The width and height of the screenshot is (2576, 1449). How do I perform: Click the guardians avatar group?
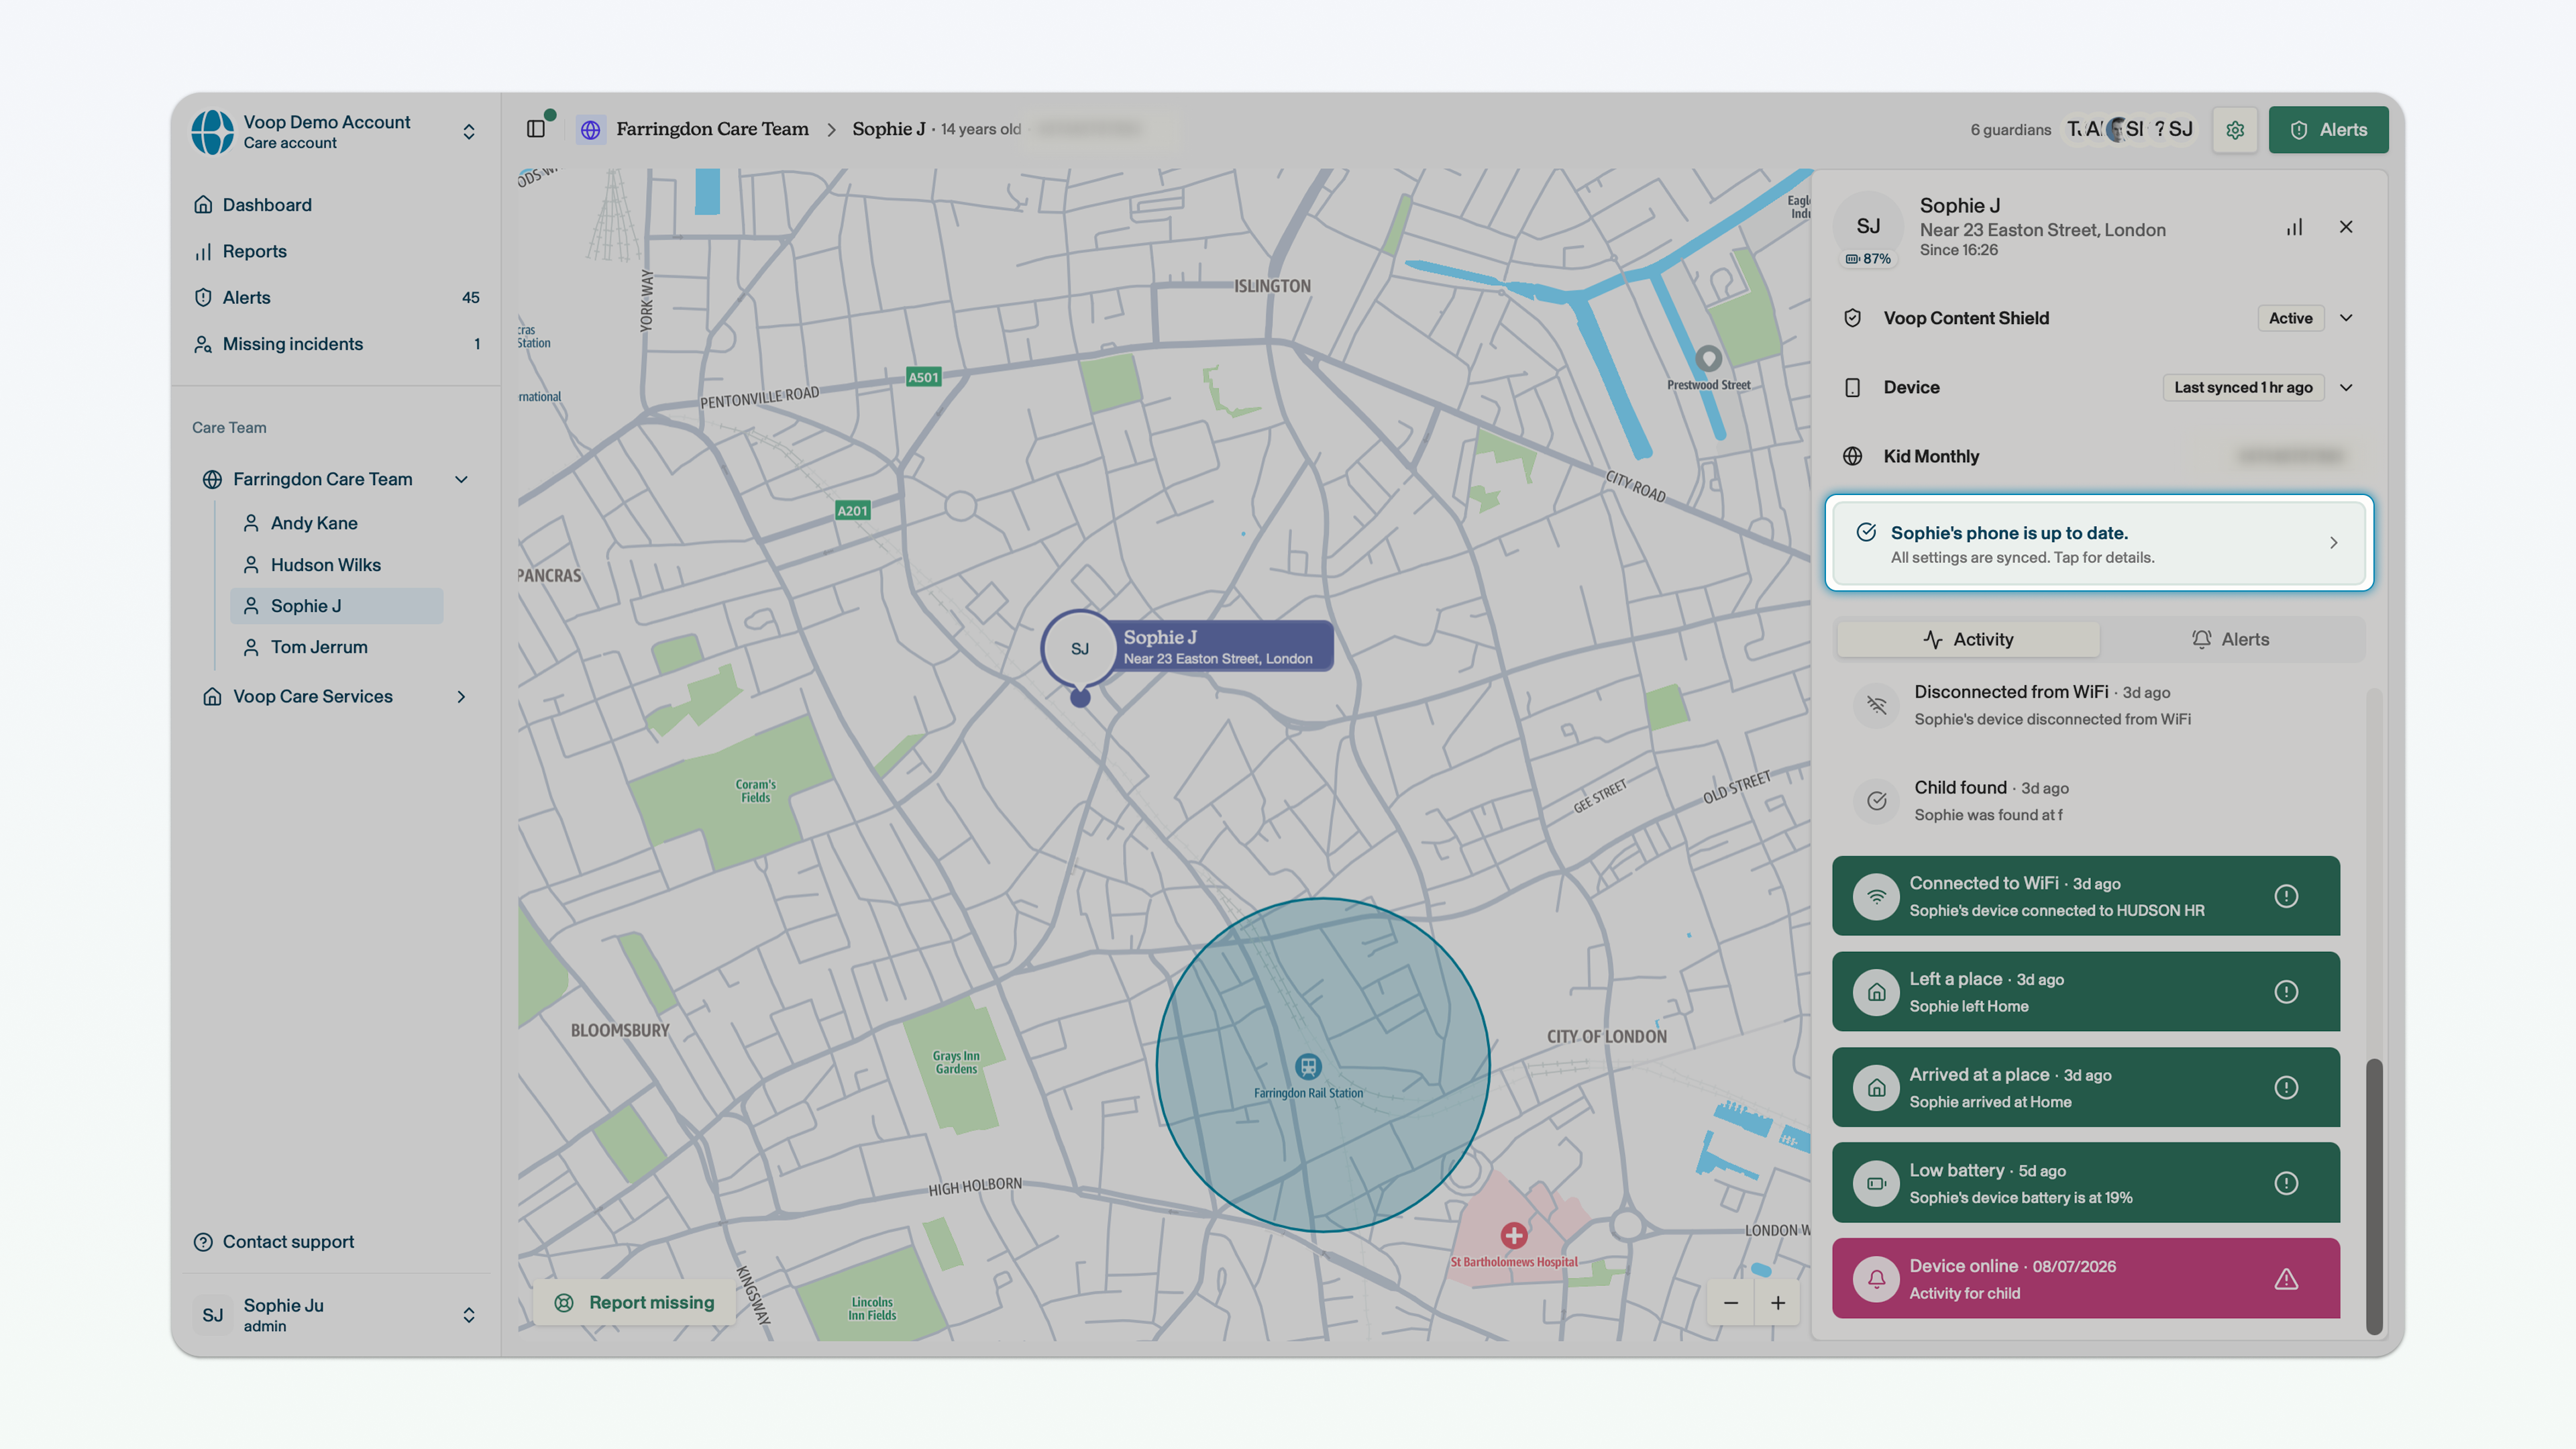[x=2131, y=129]
